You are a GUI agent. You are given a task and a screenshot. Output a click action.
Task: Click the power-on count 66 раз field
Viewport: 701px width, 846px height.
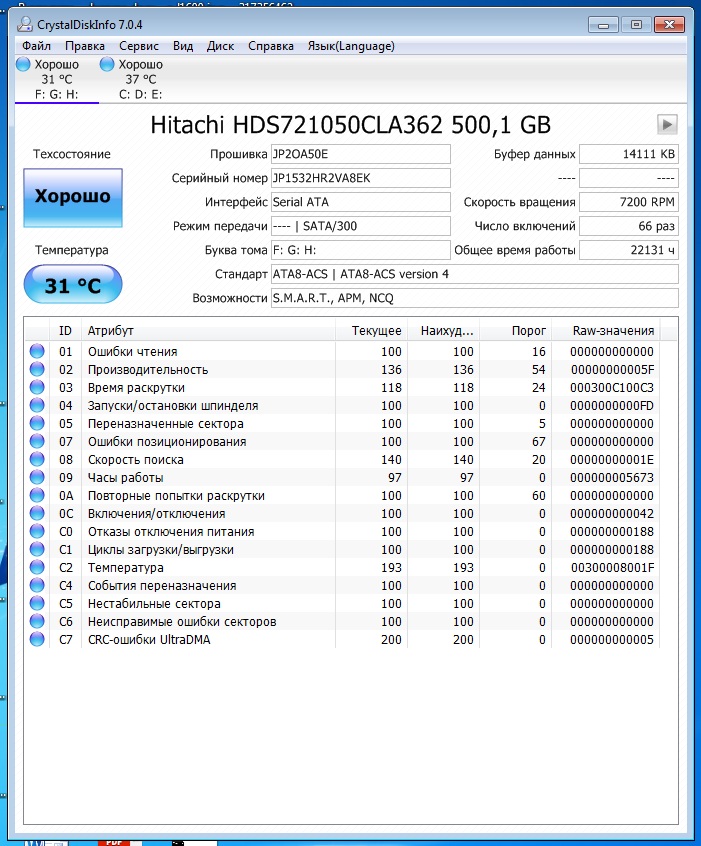629,226
